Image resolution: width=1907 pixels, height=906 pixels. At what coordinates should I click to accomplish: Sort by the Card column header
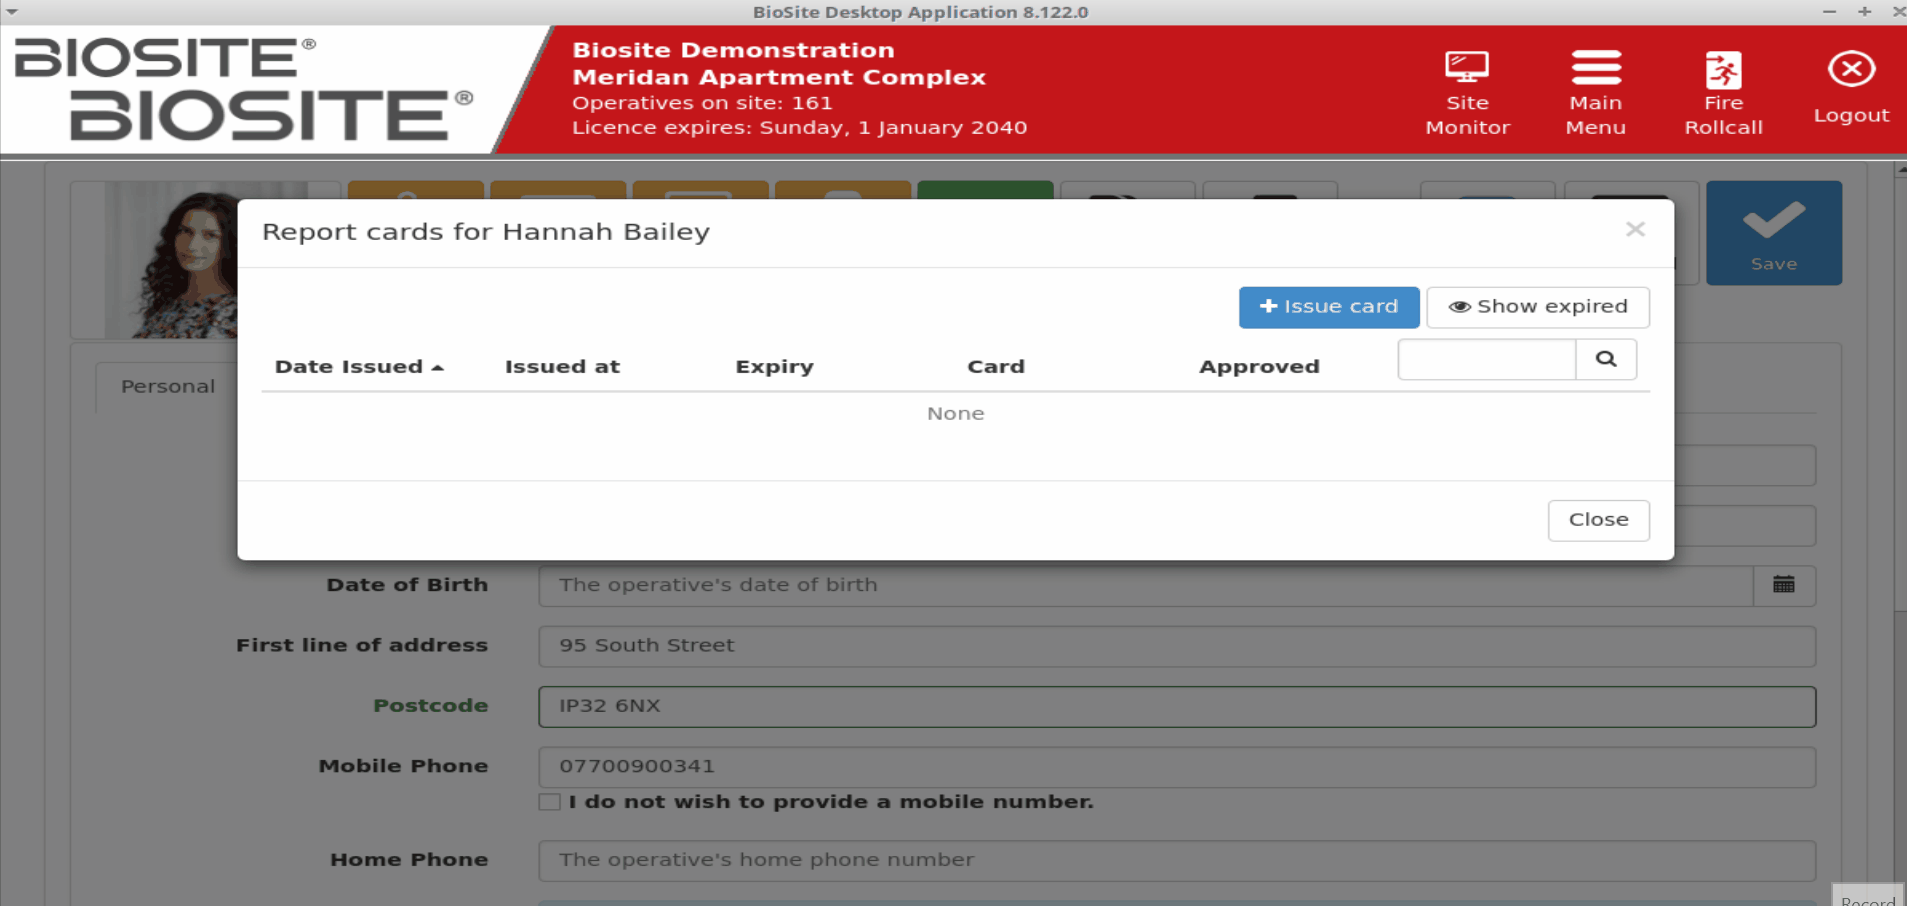click(996, 366)
